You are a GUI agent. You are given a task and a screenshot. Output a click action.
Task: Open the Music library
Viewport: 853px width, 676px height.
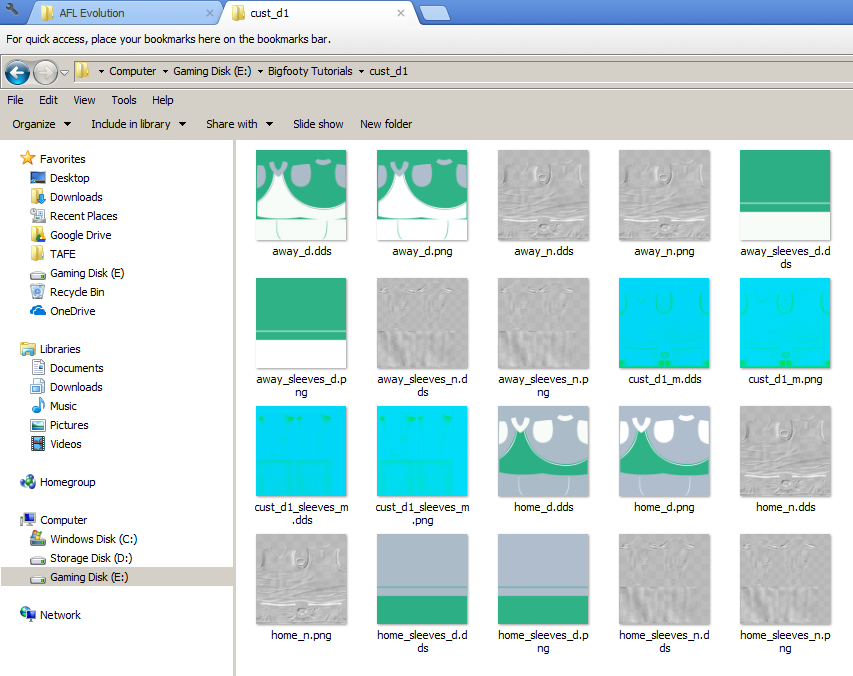click(x=63, y=406)
